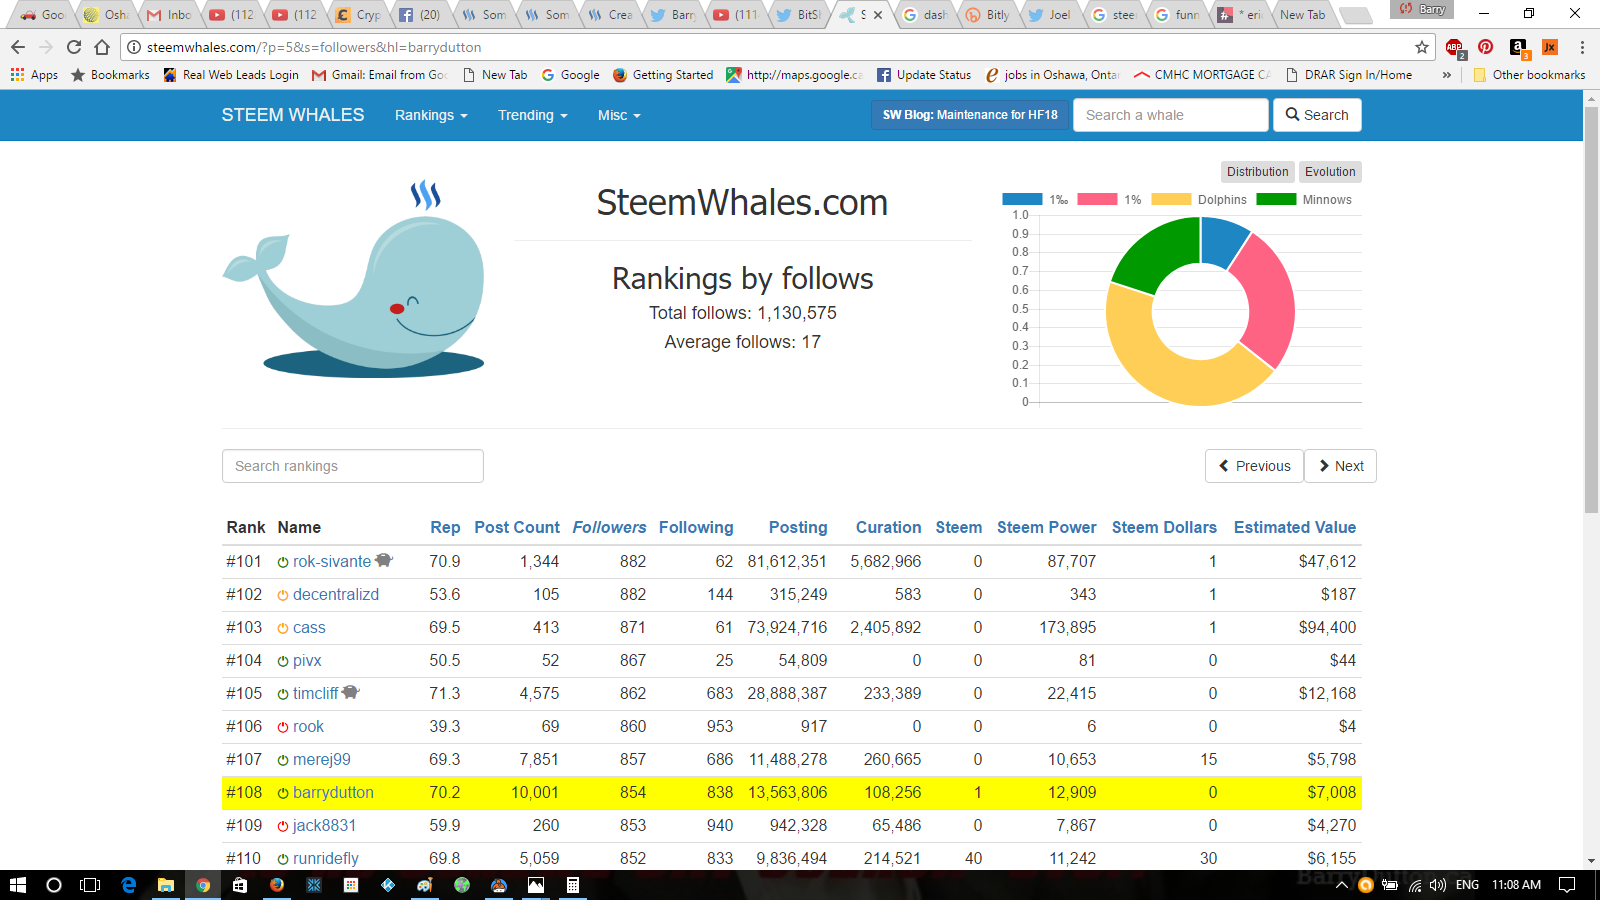Switch to Evolution chart tab
This screenshot has height=900, width=1600.
click(x=1330, y=172)
